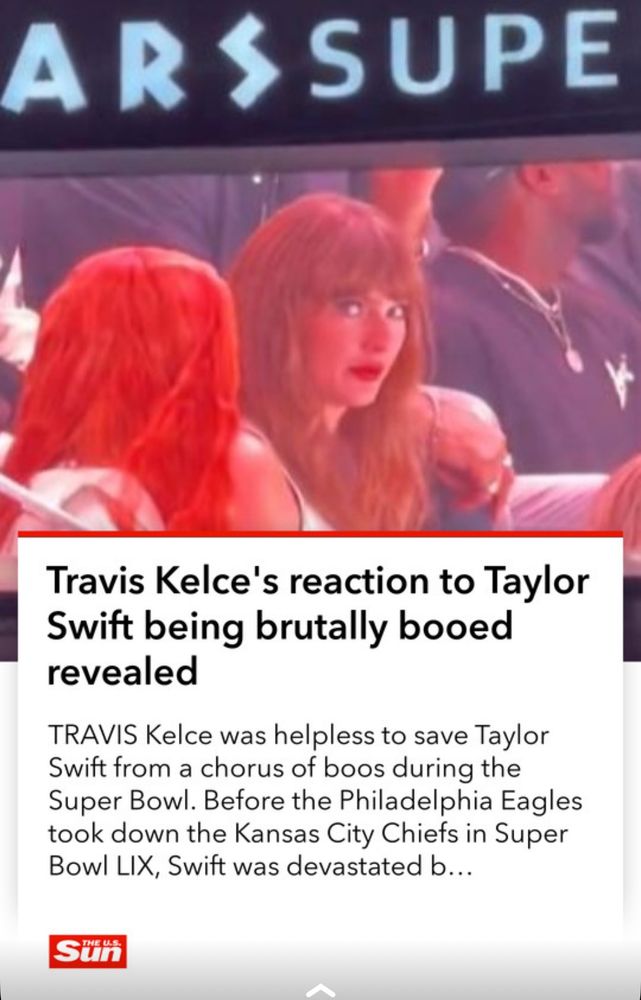Tap the capitalized word TRAVIS starting summary
641x1000 pixels.
[92, 735]
